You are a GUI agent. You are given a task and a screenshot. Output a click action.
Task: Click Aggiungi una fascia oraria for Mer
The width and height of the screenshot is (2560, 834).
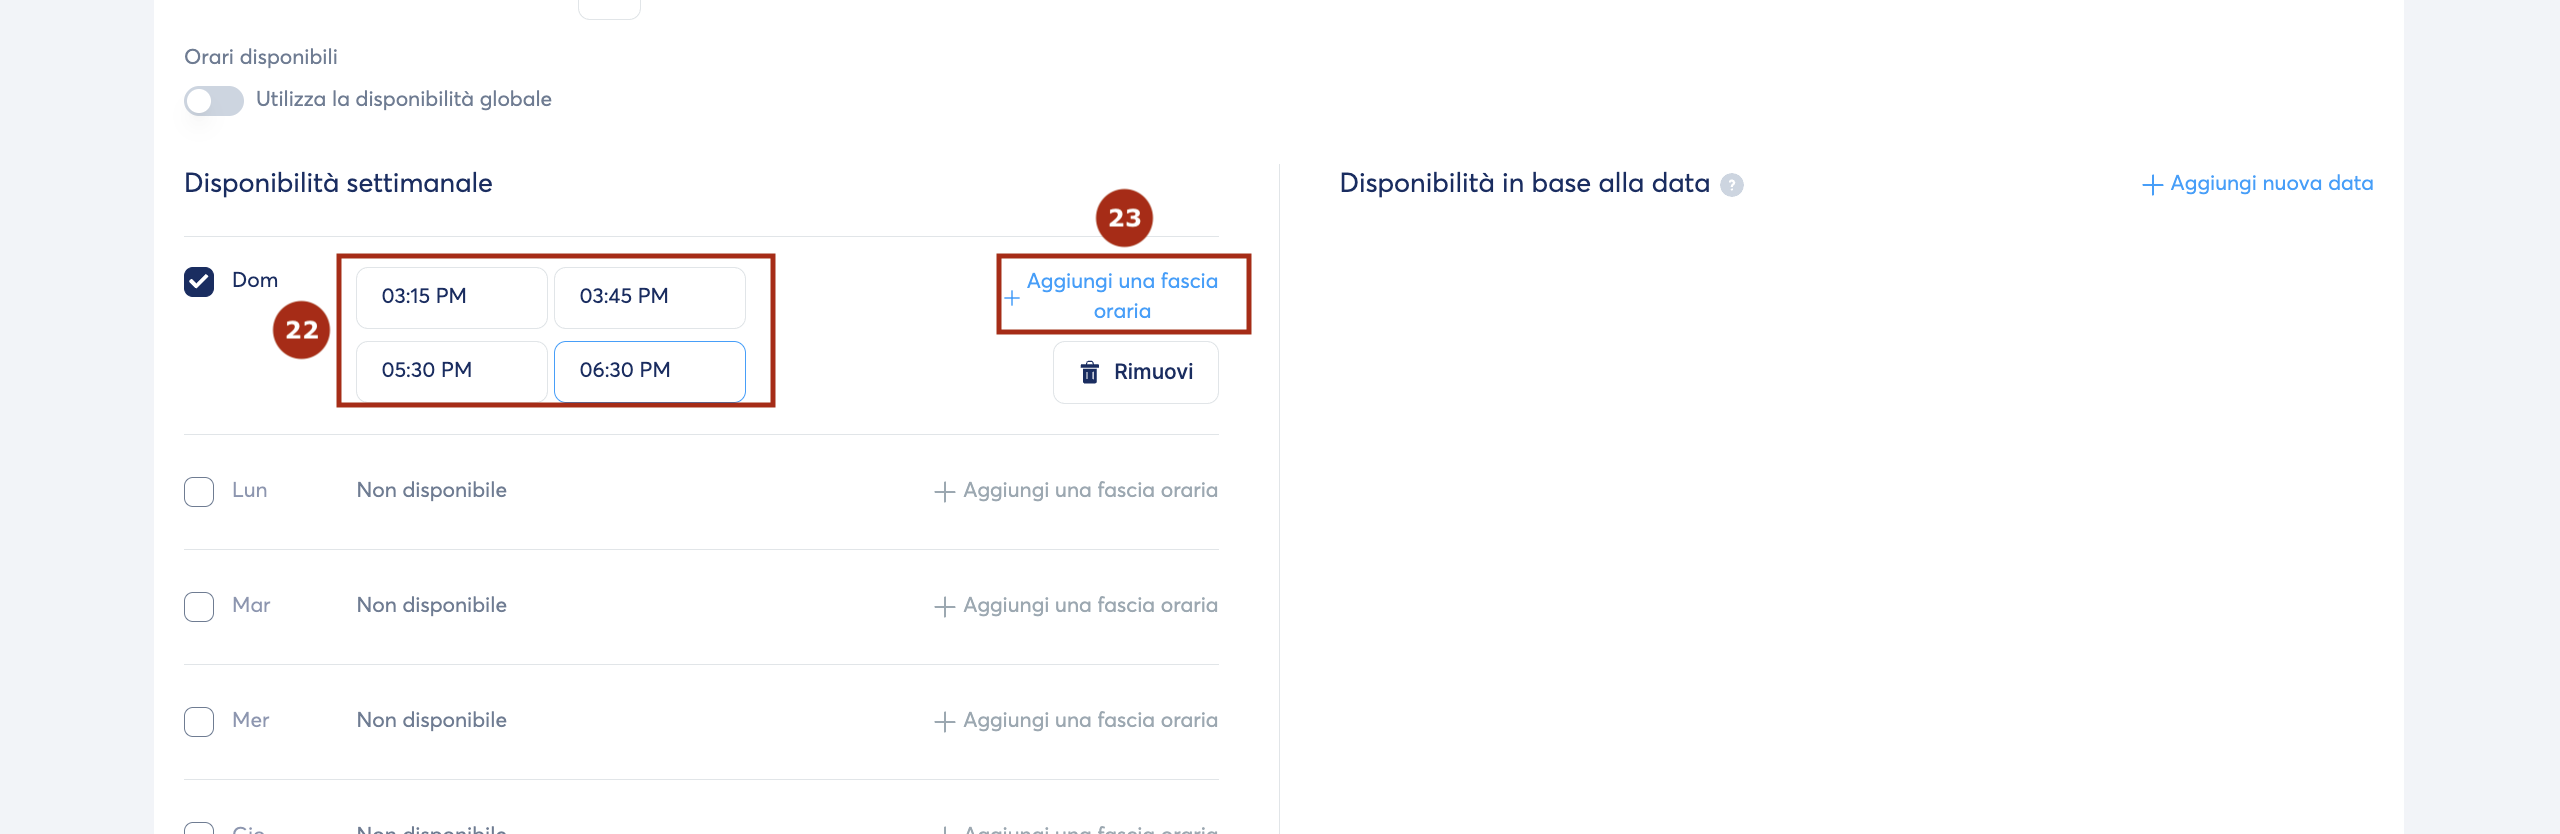click(1076, 720)
